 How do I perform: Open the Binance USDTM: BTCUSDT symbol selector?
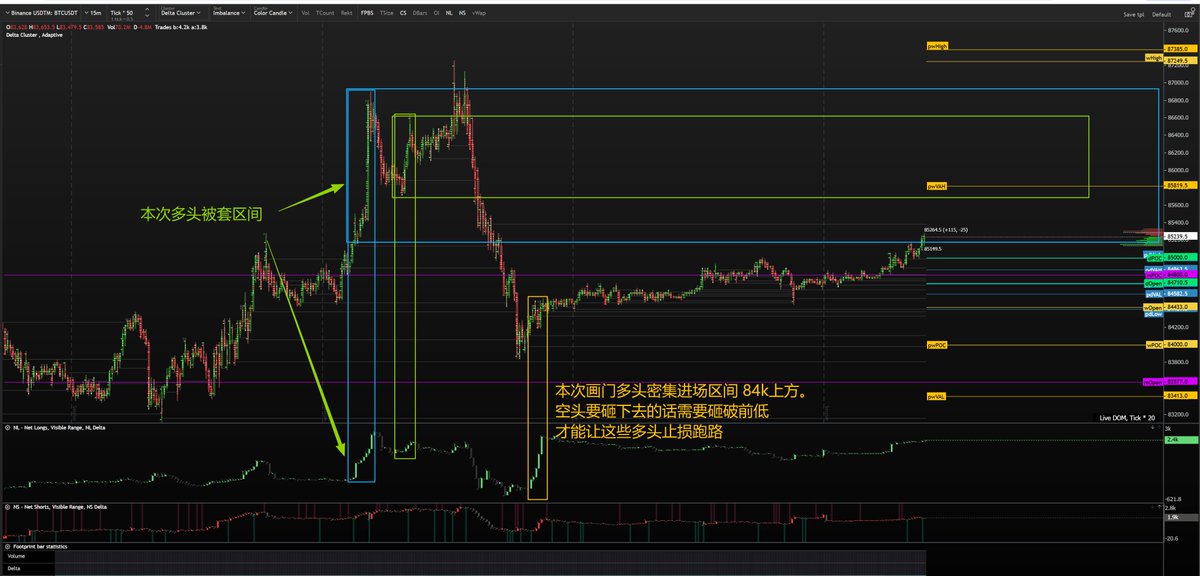coord(42,13)
